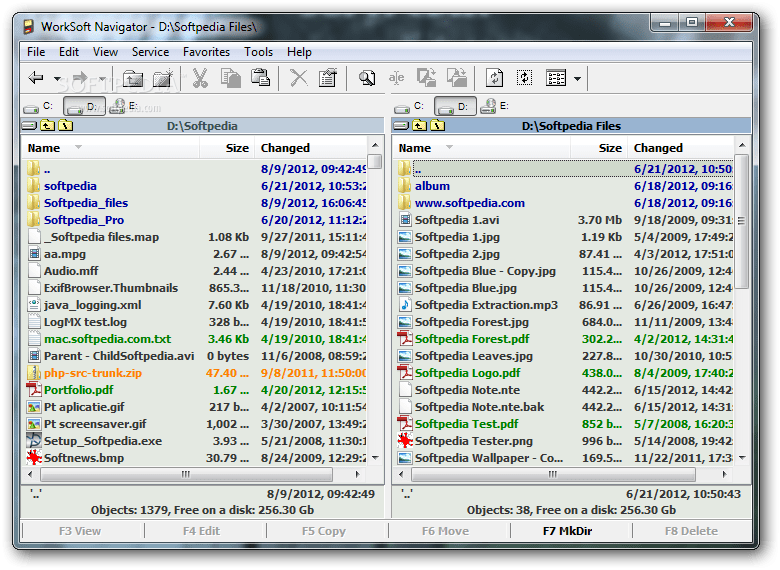Click the Rename icon in toolbar
Screen dimensions: 780x570
tap(396, 78)
